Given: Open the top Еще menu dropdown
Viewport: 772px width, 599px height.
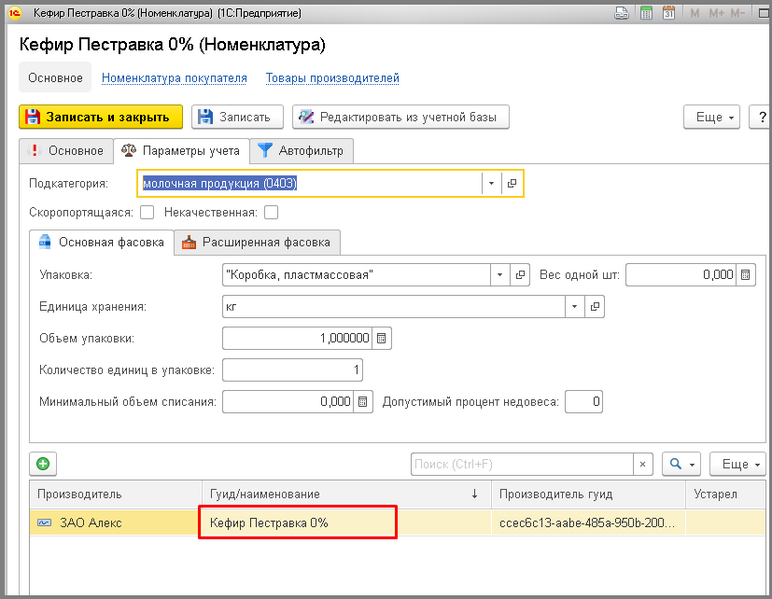Looking at the screenshot, I should 711,117.
